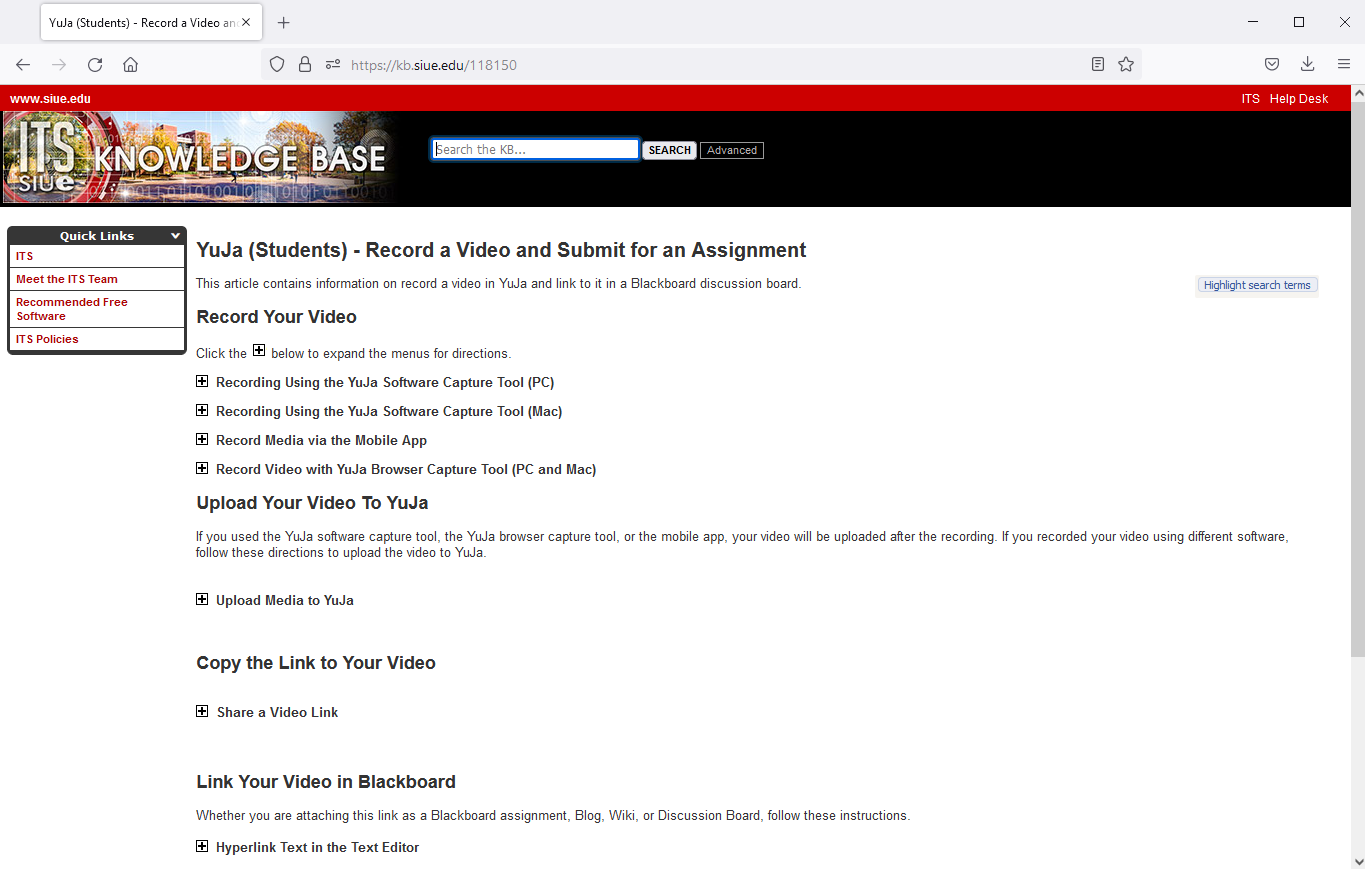Open the browser hamburger application menu
This screenshot has width=1365, height=869.
1344,65
